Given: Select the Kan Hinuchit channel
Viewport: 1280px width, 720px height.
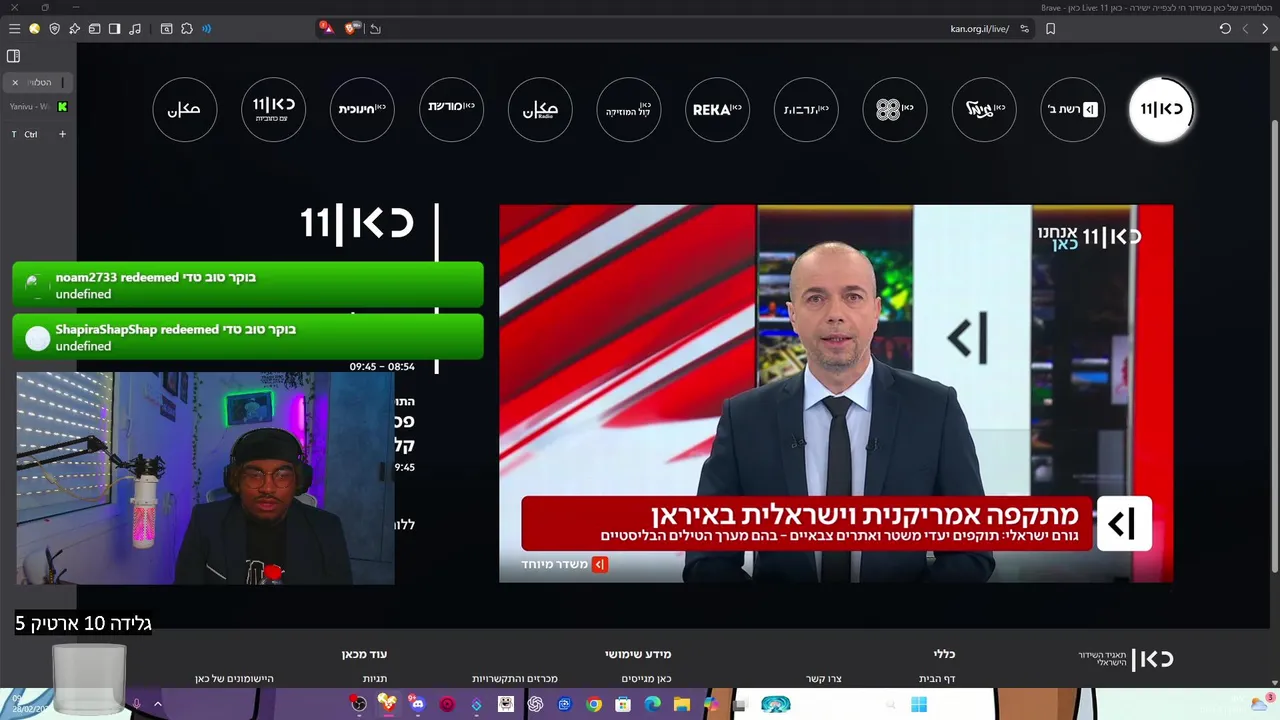Looking at the screenshot, I should tap(362, 109).
